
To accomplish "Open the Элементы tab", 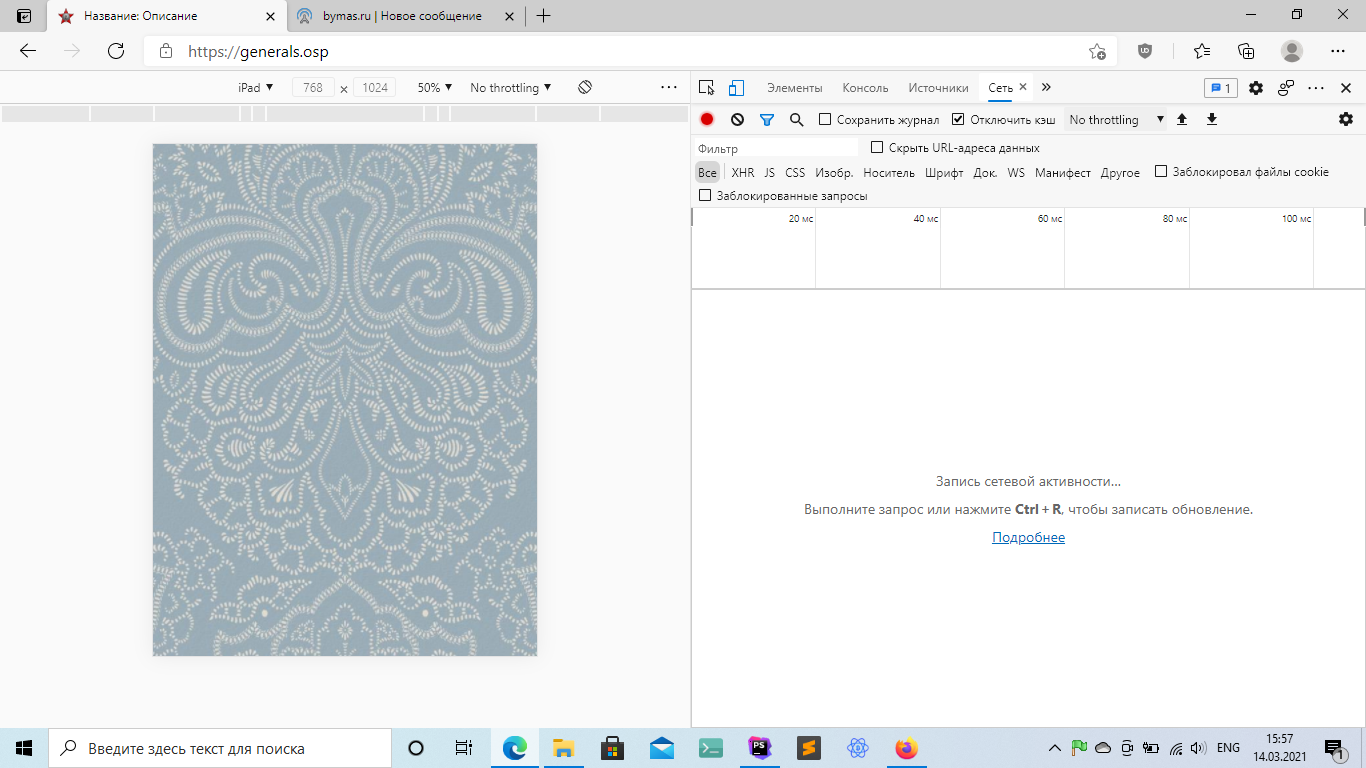I will click(x=794, y=88).
